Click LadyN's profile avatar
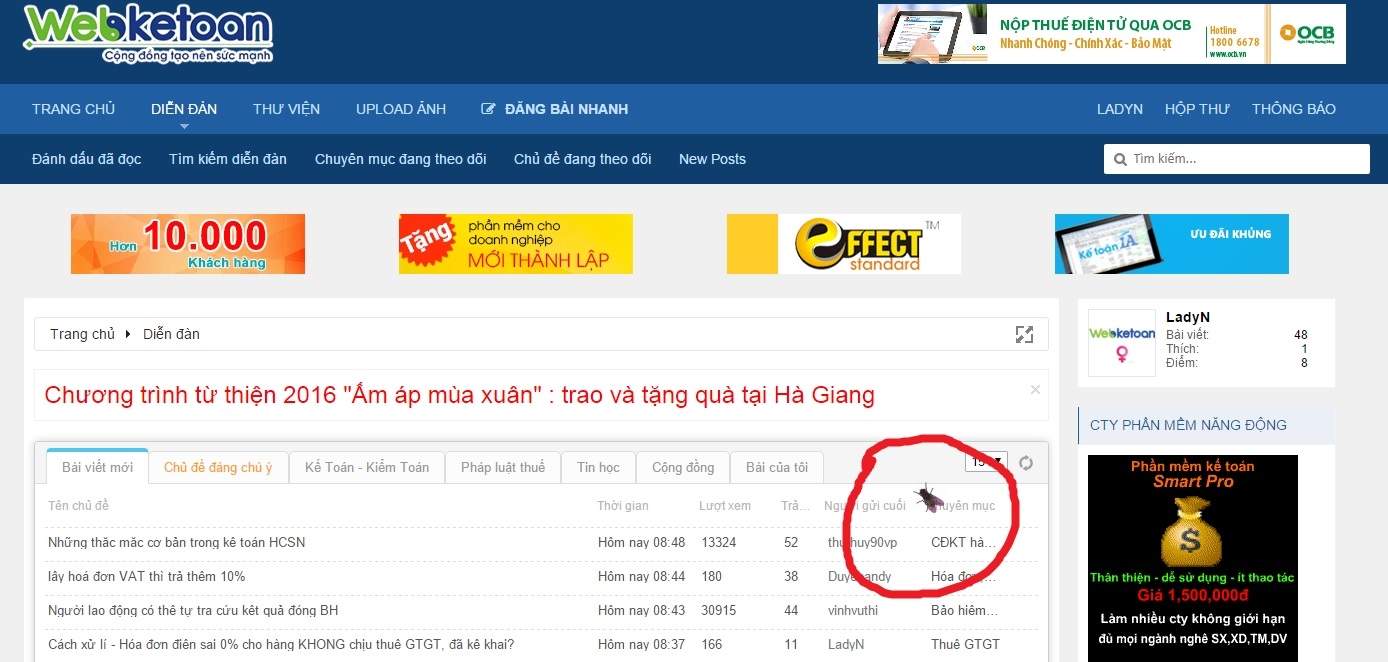Screen dimensions: 1388x662 pyautogui.click(x=1121, y=343)
